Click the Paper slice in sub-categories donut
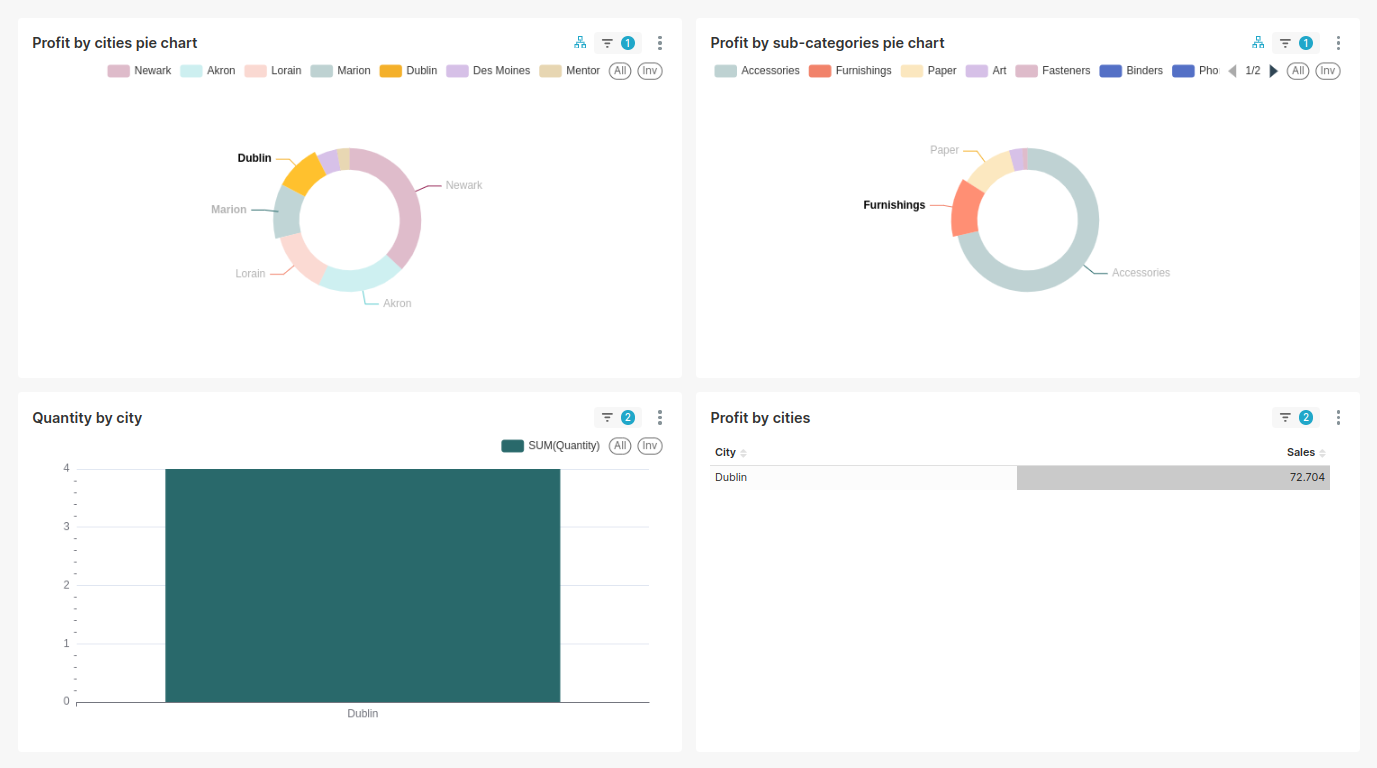Image resolution: width=1377 pixels, height=768 pixels. [x=990, y=171]
